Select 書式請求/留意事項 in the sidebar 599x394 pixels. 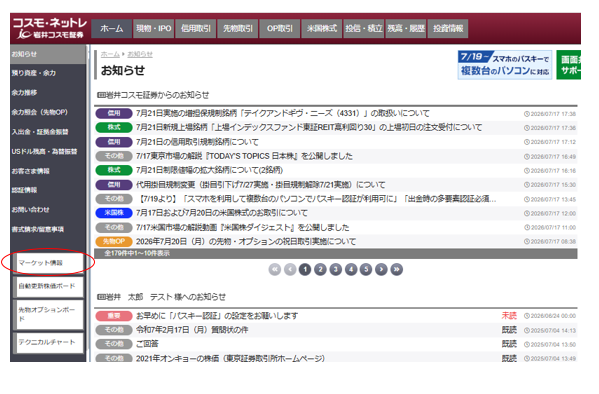[x=48, y=229]
